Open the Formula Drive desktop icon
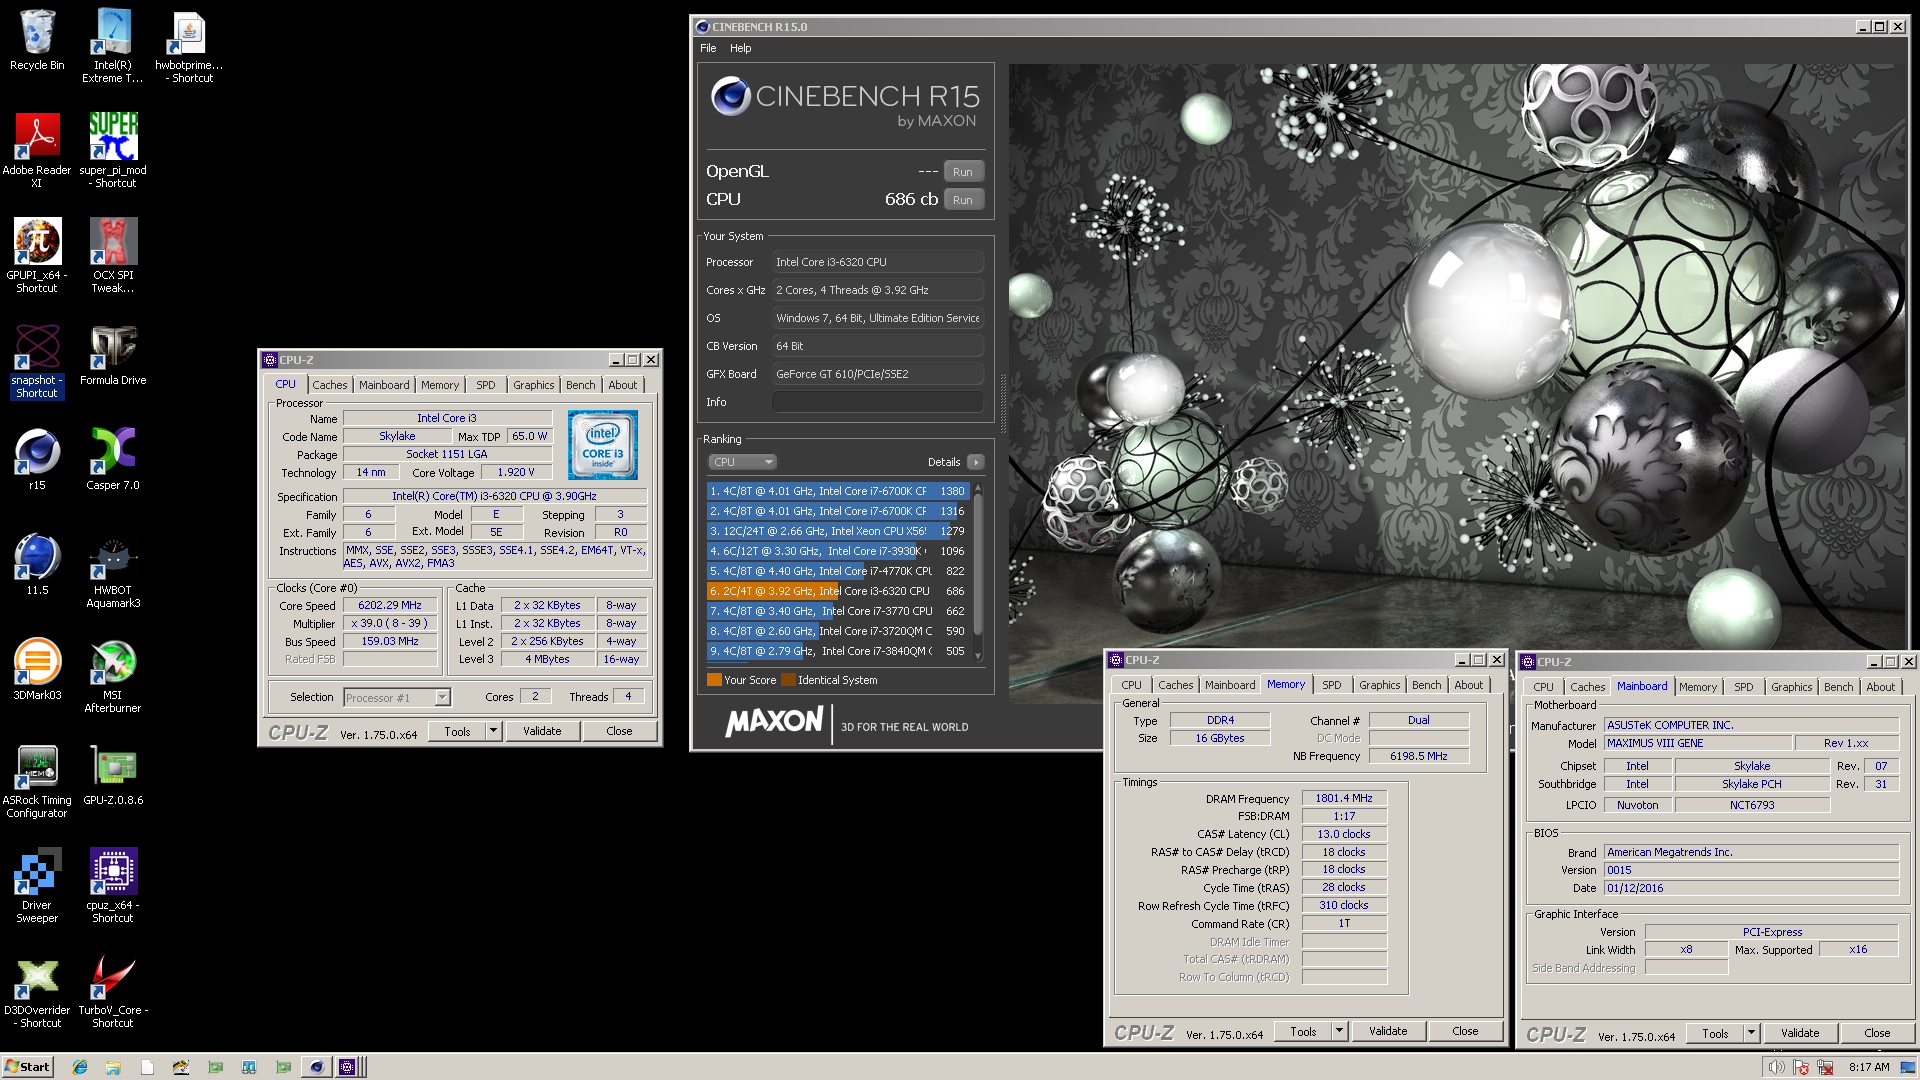Image resolution: width=1920 pixels, height=1080 pixels. [113, 356]
